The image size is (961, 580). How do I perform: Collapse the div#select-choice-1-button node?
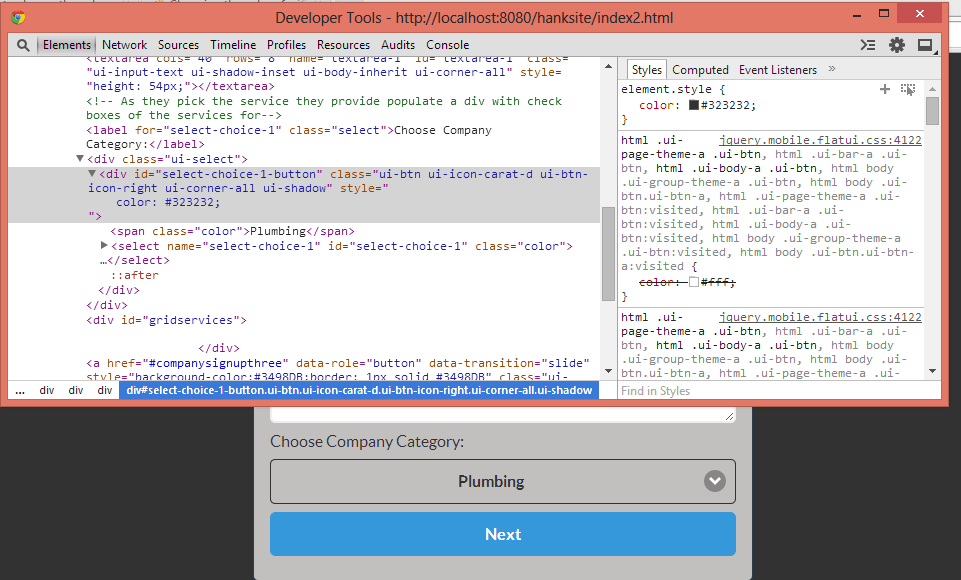pos(94,173)
